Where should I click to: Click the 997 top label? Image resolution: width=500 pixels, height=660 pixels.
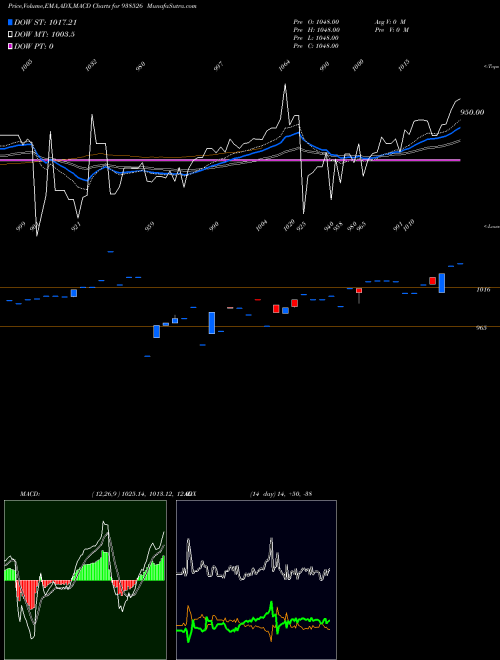(x=218, y=66)
